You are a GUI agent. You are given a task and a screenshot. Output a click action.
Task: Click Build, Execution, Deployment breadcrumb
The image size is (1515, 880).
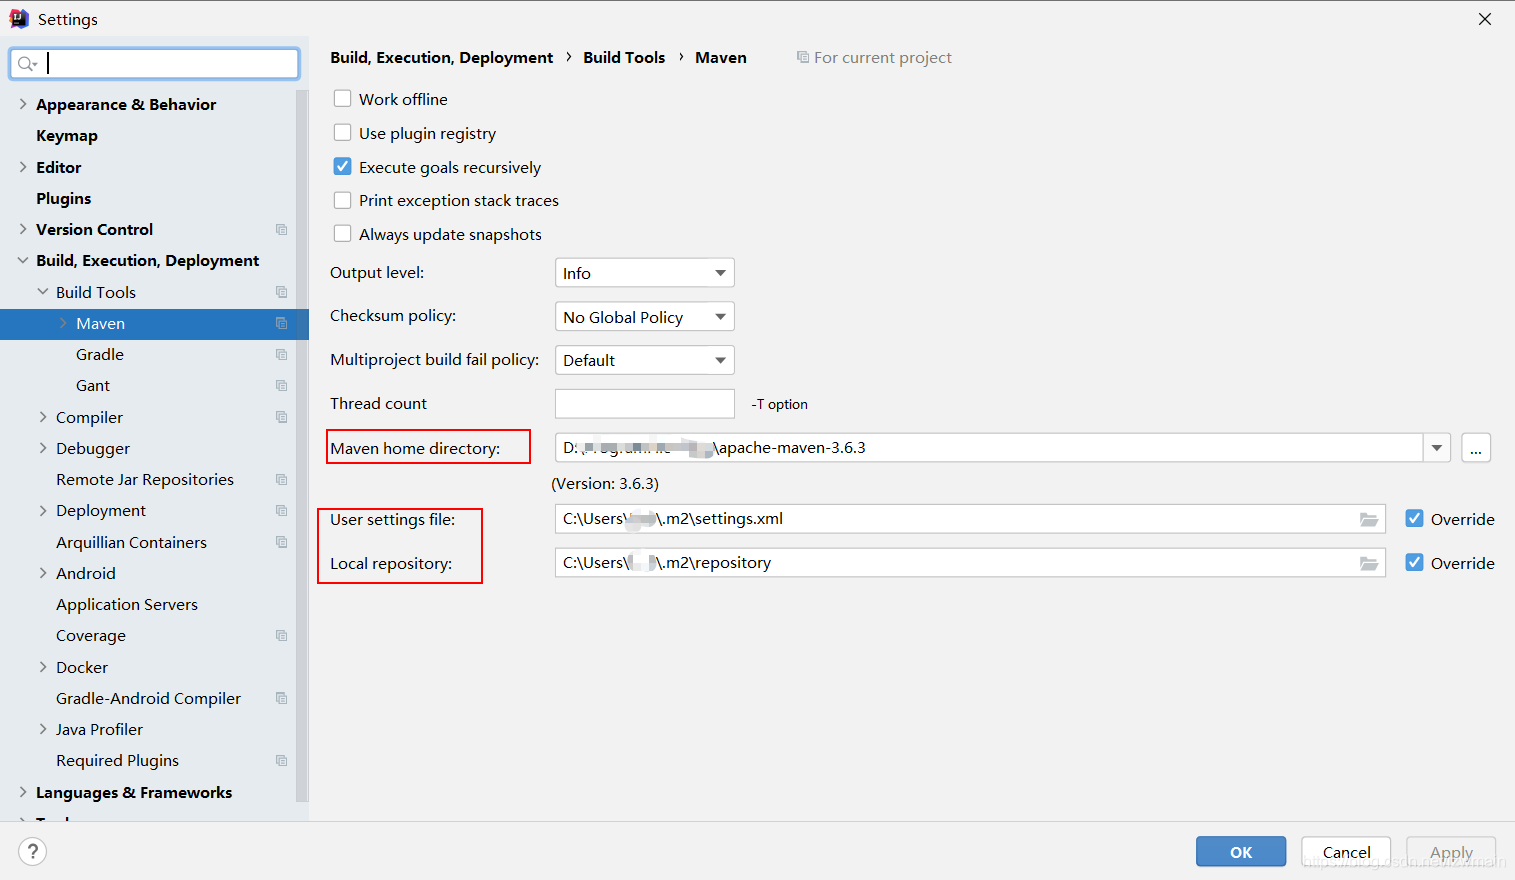(x=441, y=57)
